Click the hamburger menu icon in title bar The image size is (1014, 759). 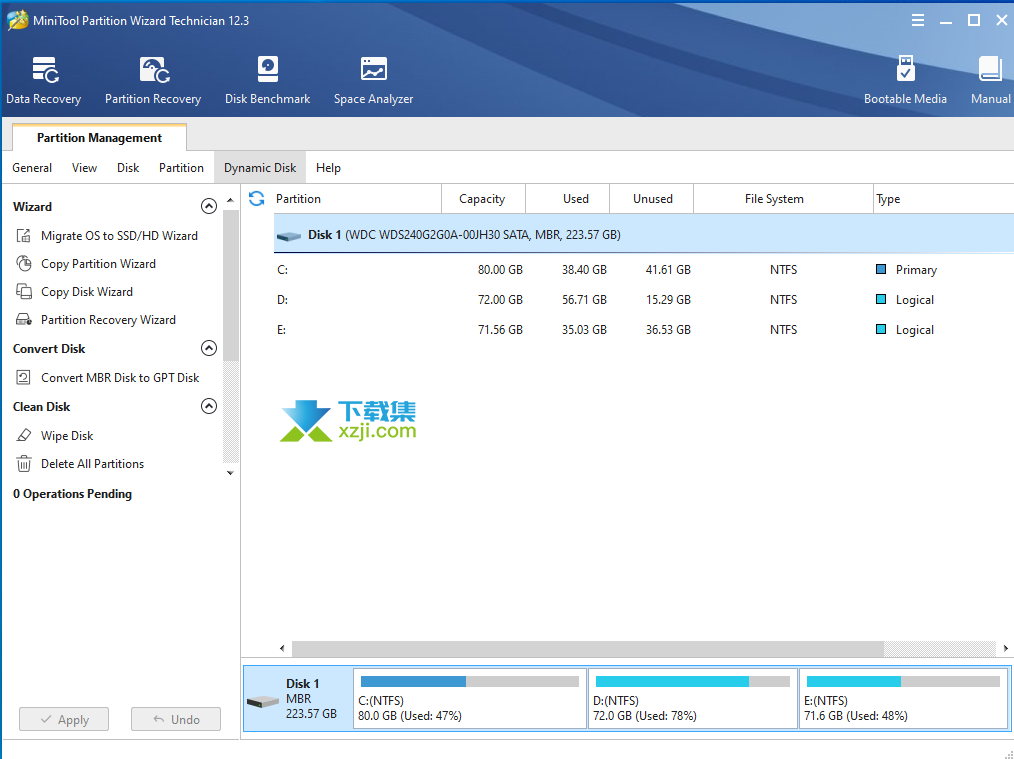pyautogui.click(x=917, y=21)
